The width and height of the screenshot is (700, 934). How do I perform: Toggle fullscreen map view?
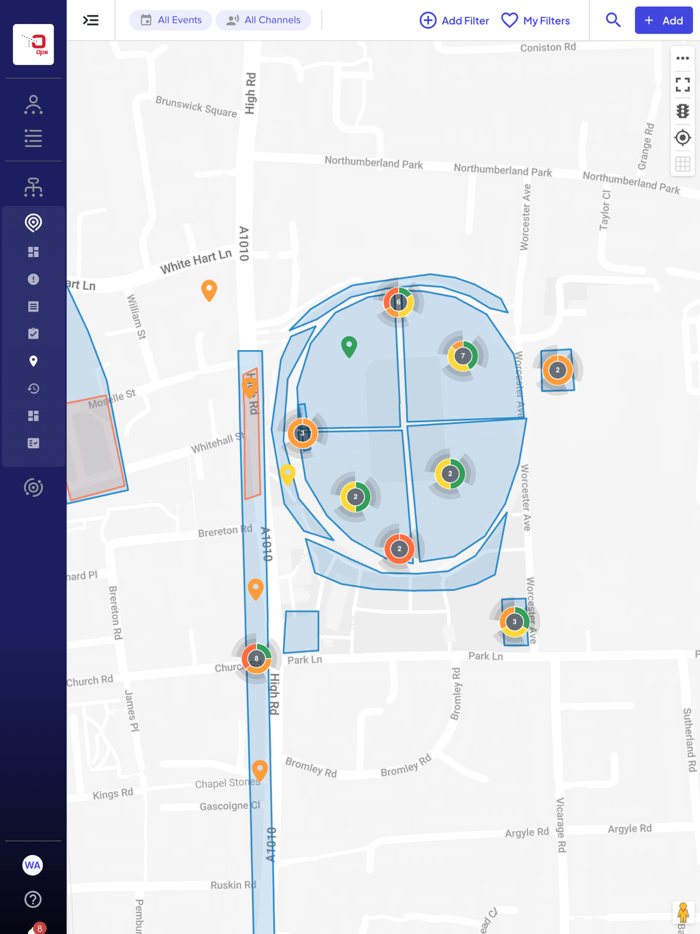pos(683,85)
